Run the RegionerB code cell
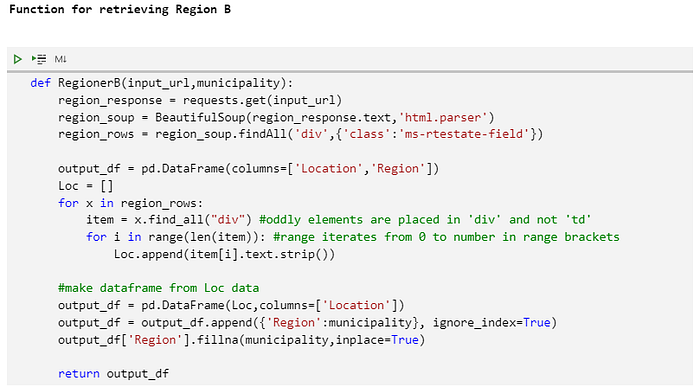The height and width of the screenshot is (389, 700). pos(17,59)
